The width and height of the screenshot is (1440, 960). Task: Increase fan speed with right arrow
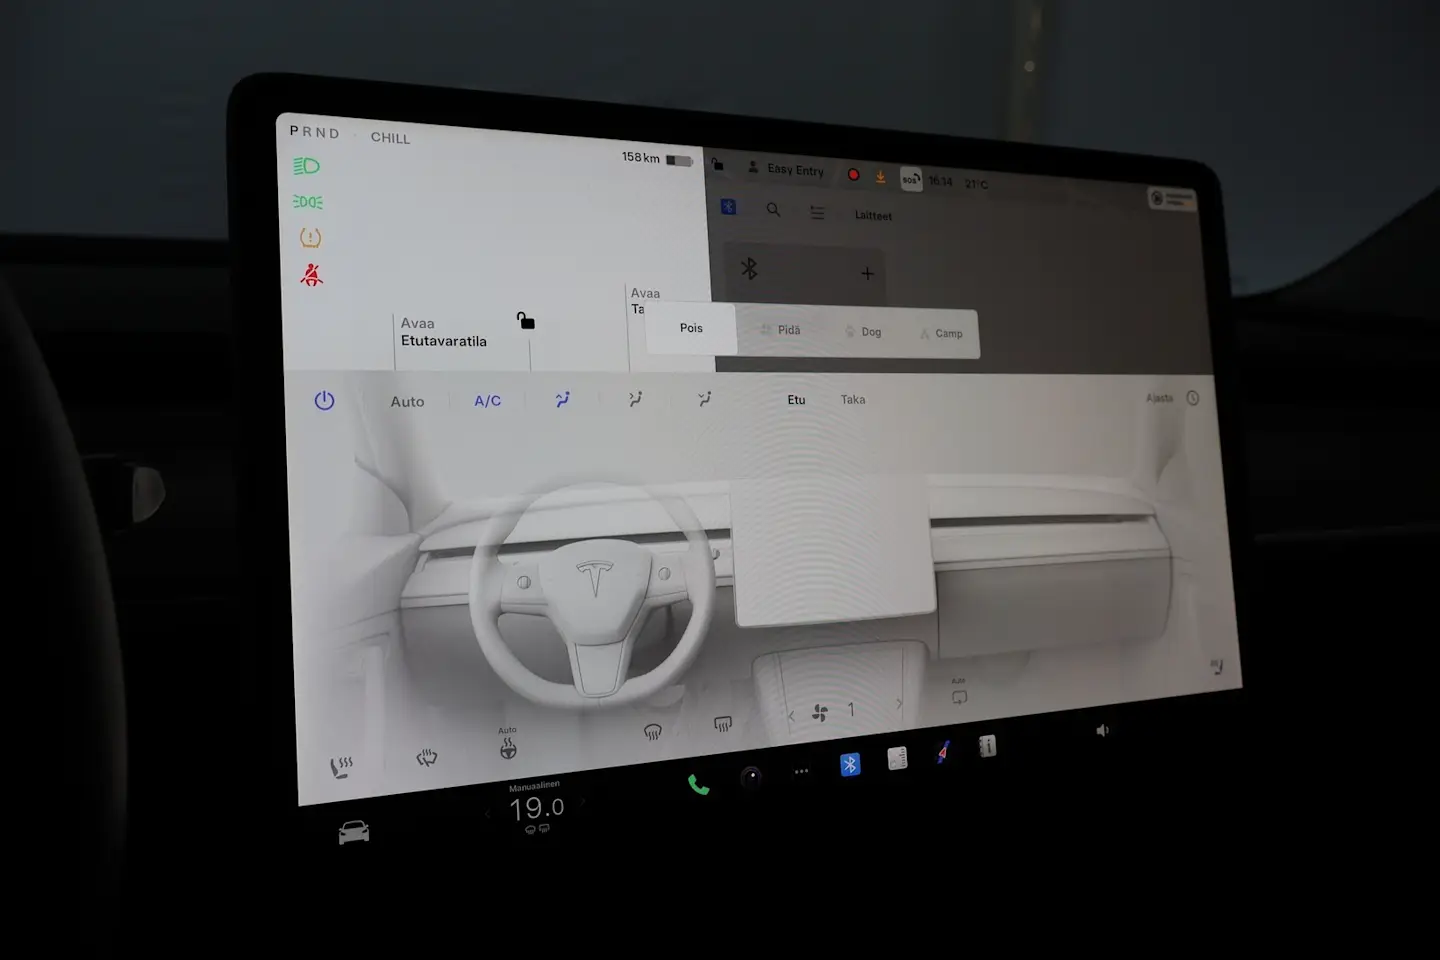click(898, 704)
